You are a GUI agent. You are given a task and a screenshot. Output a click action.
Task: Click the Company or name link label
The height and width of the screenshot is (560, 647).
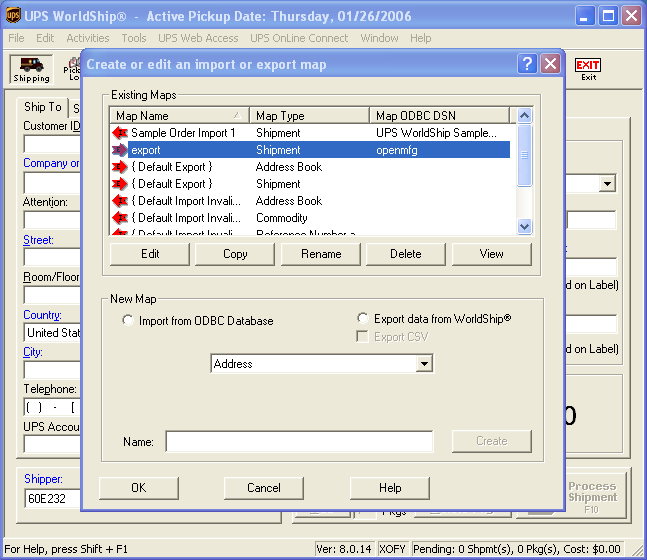pos(51,163)
